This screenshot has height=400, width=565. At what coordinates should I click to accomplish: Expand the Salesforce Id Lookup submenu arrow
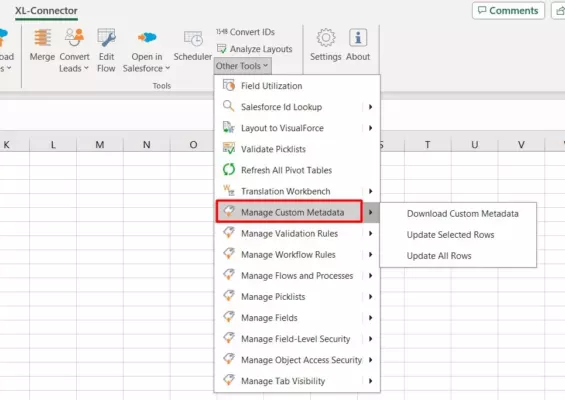tap(370, 107)
